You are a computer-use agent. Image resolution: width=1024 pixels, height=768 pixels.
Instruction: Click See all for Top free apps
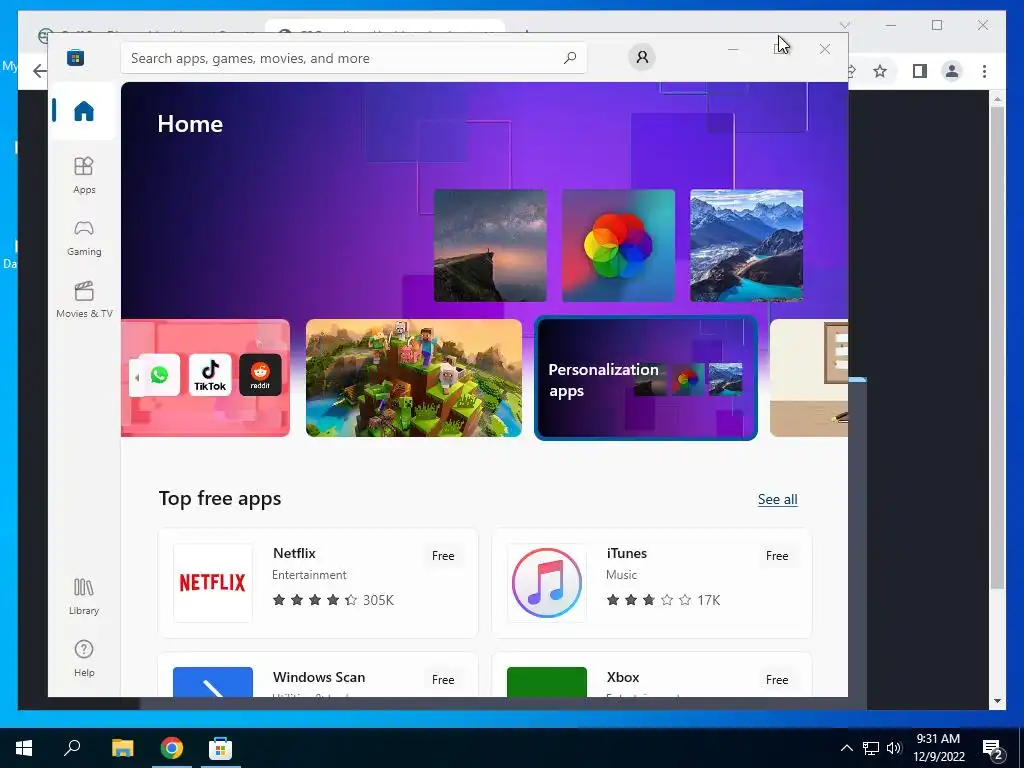[x=777, y=500]
